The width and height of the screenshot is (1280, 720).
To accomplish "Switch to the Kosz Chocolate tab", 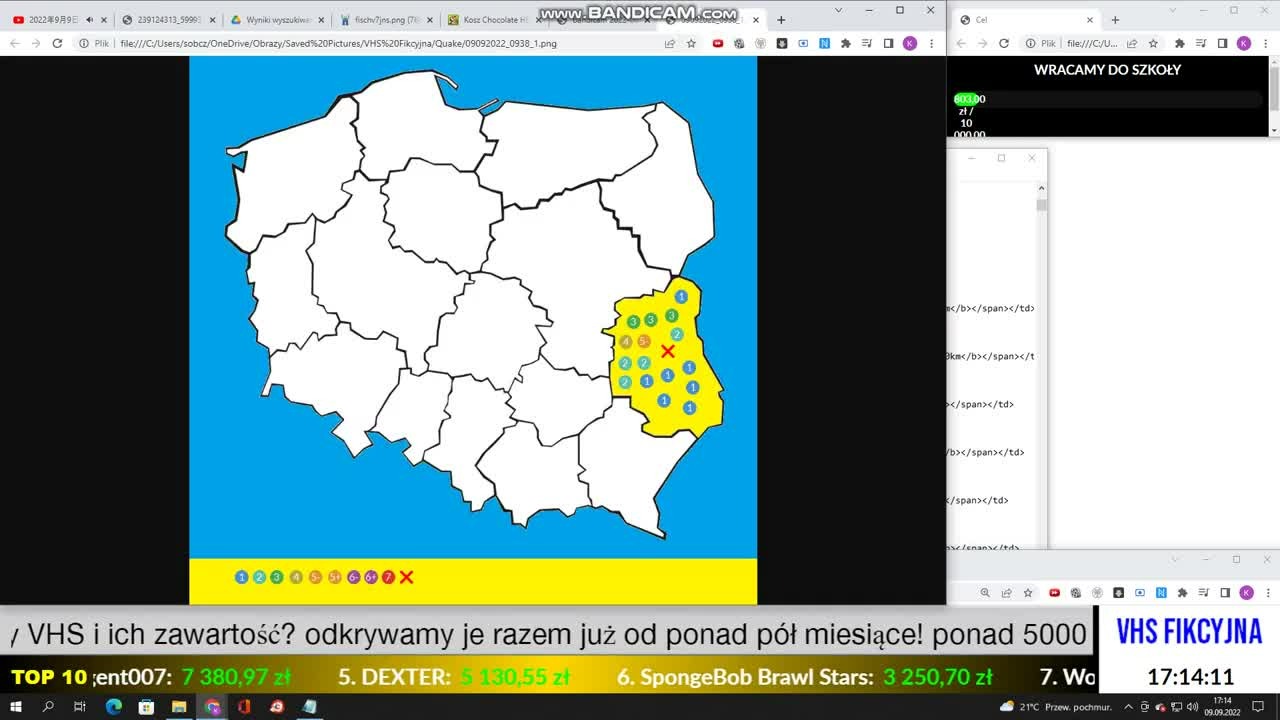I will coord(488,20).
